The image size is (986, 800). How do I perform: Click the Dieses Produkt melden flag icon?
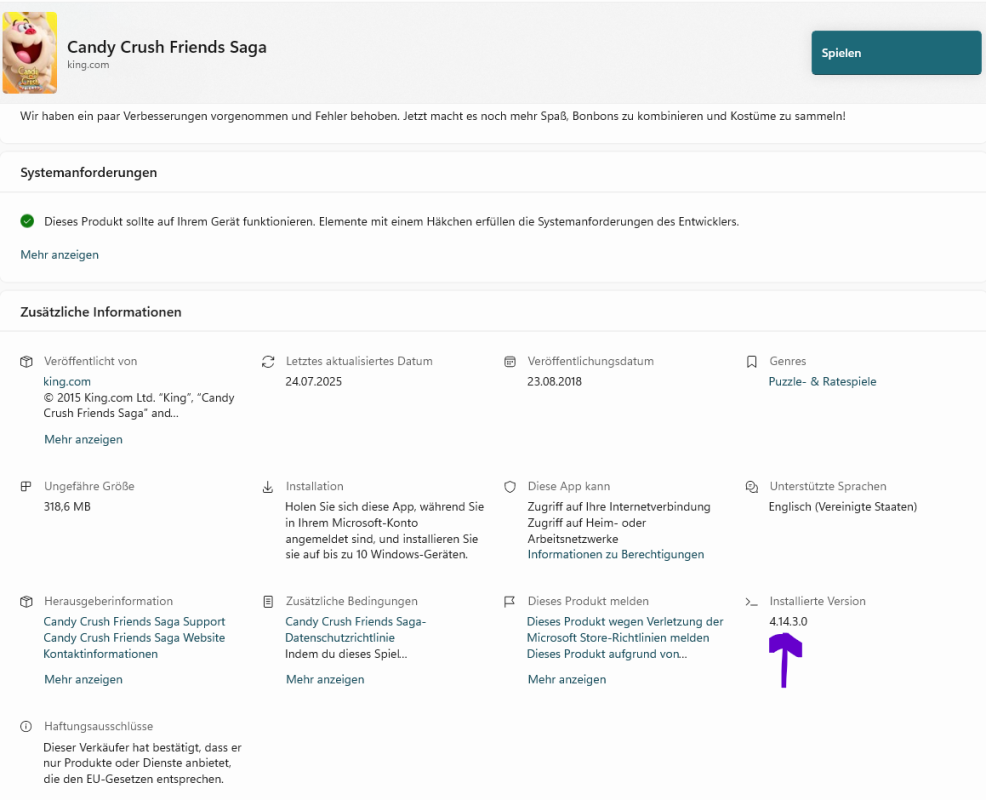tap(510, 602)
